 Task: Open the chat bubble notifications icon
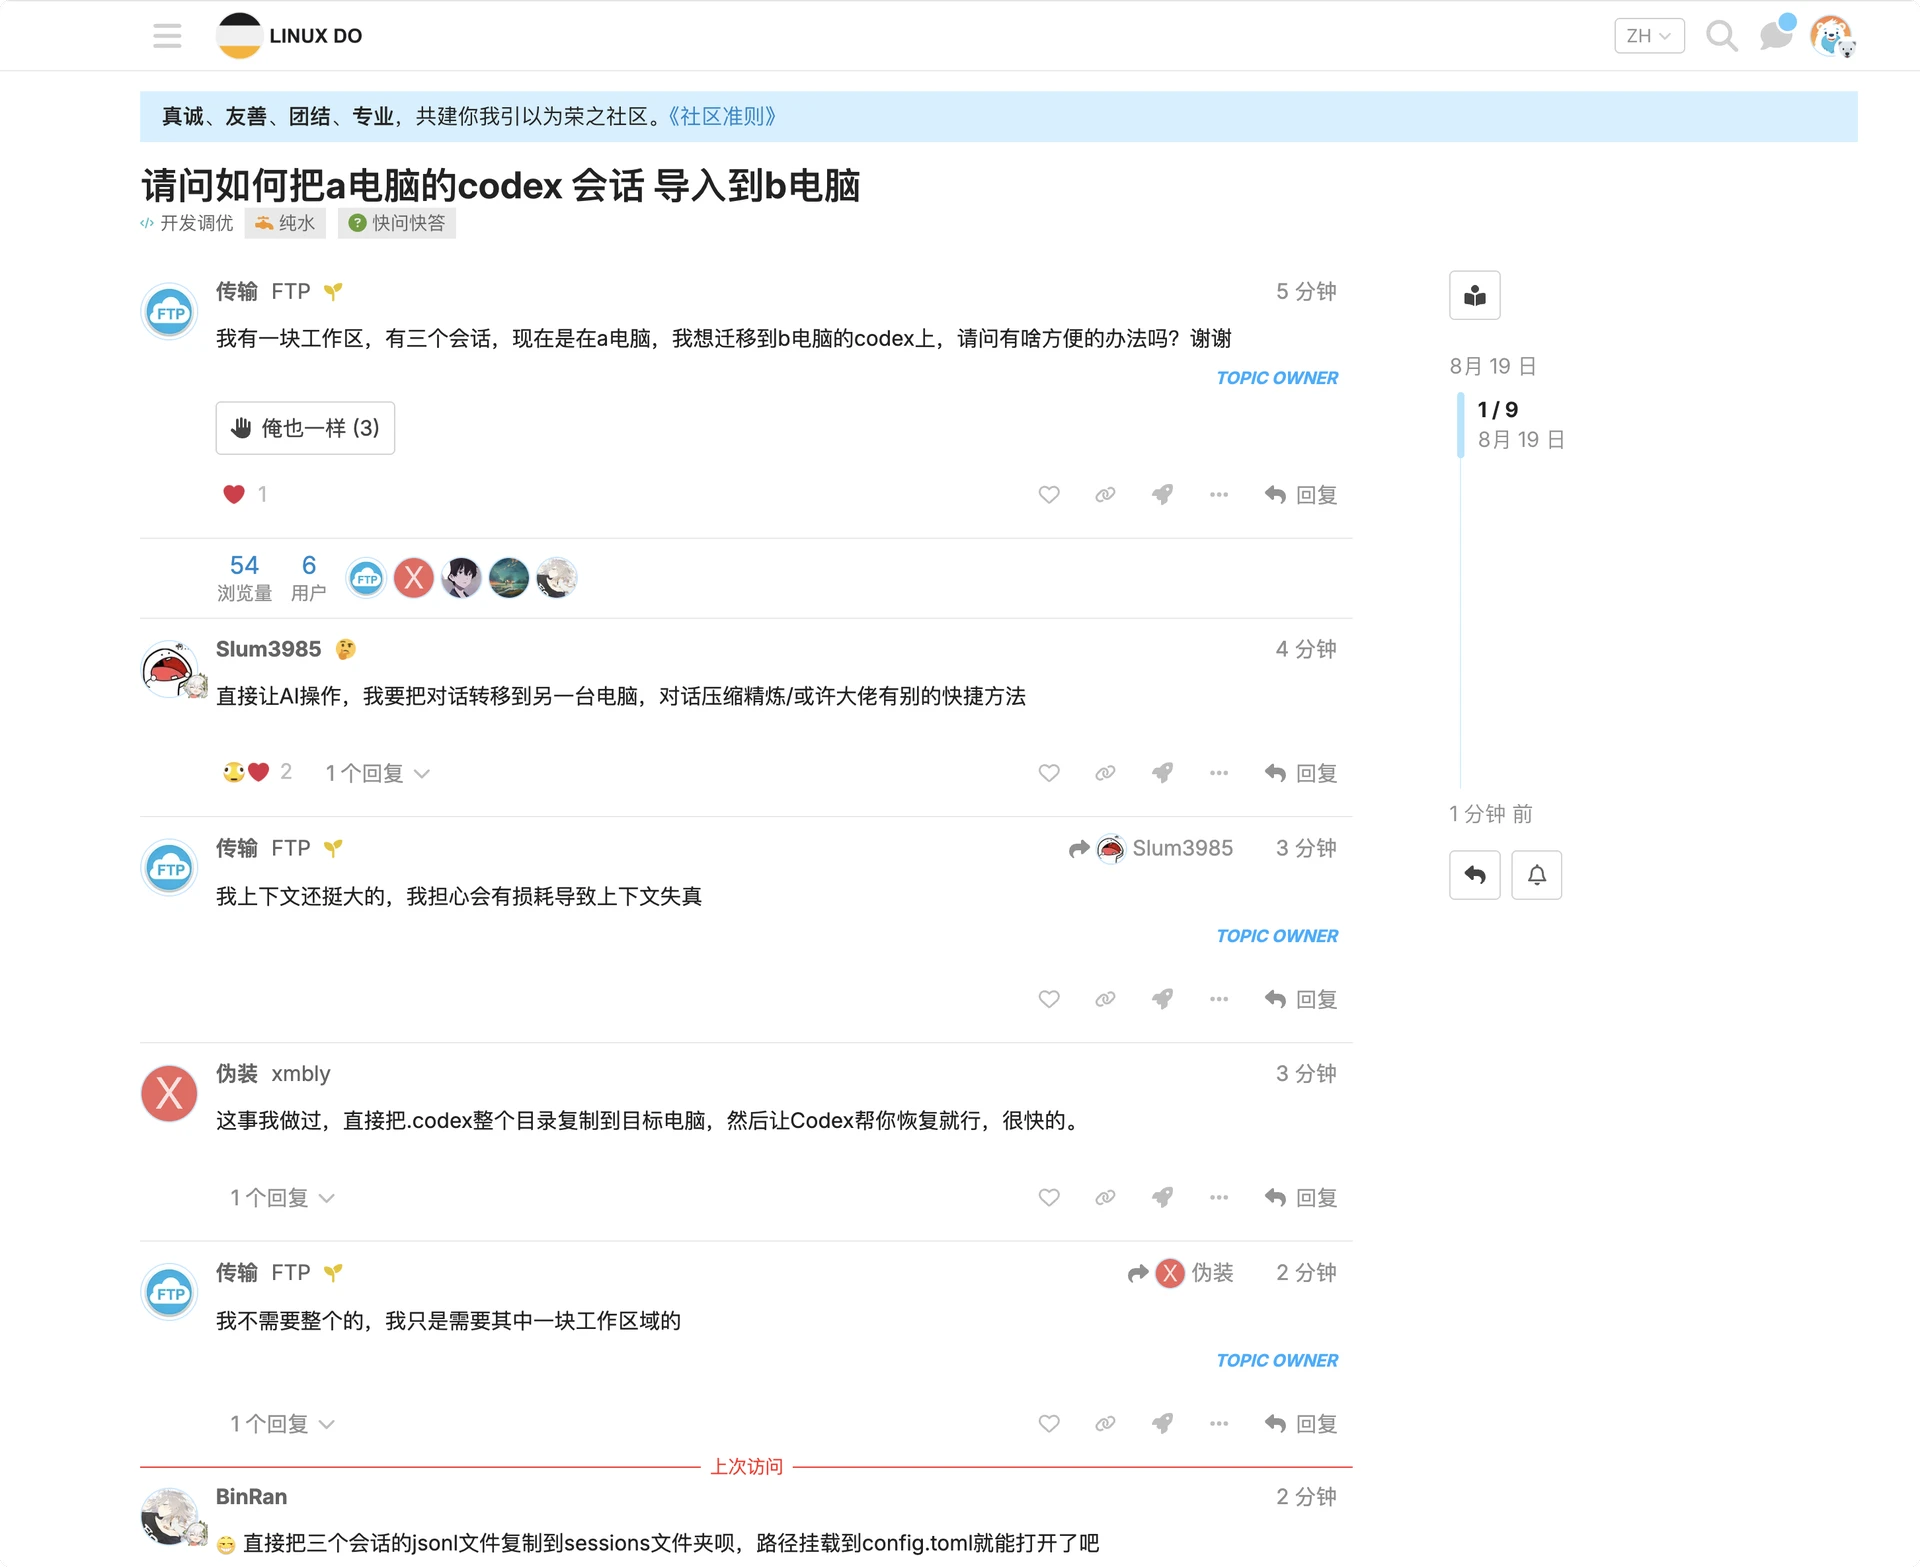1776,35
